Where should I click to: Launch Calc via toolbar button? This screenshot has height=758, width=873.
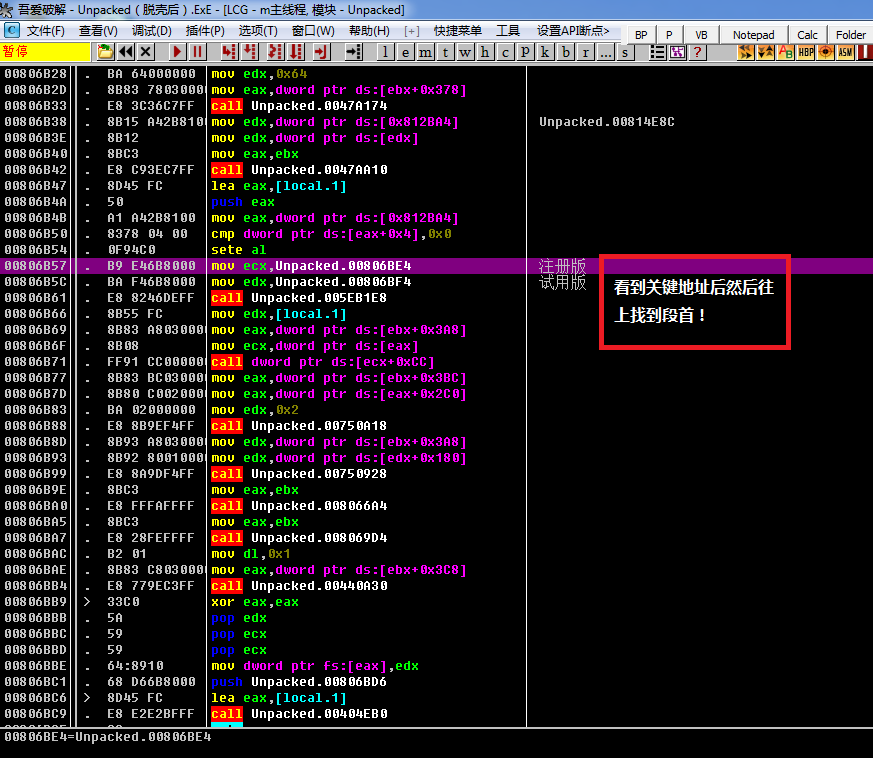click(x=807, y=35)
